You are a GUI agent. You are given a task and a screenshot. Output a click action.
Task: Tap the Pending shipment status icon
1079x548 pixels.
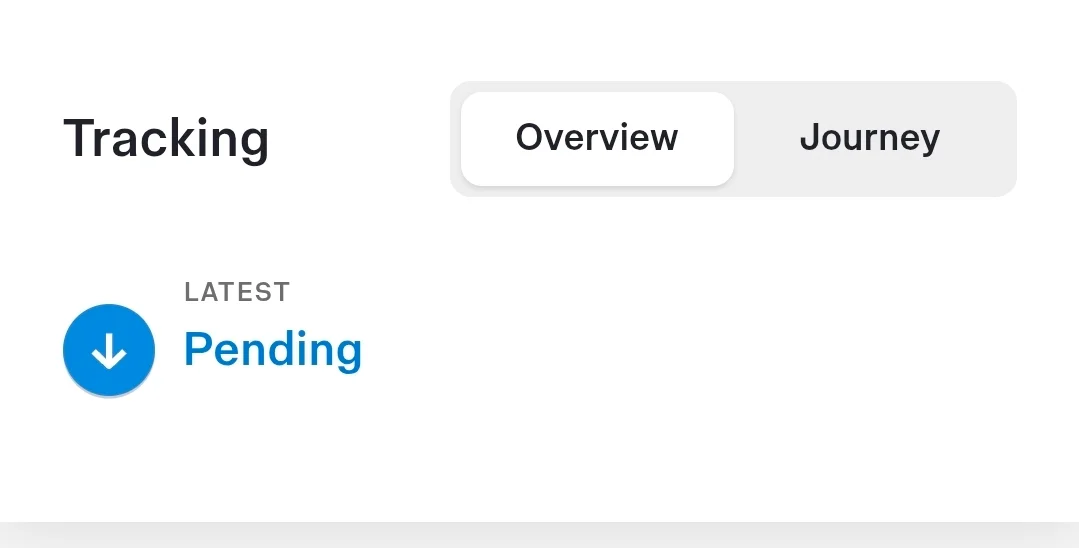pos(109,351)
